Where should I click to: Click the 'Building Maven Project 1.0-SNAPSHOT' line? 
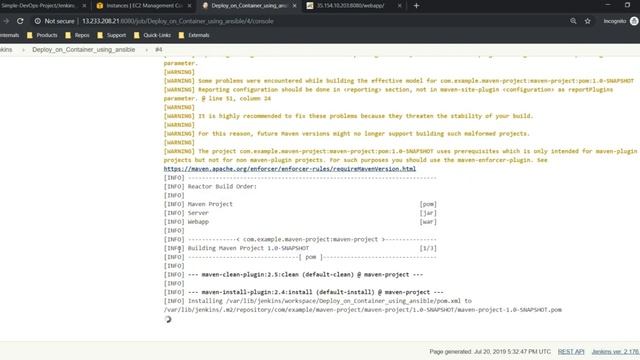(x=236, y=248)
